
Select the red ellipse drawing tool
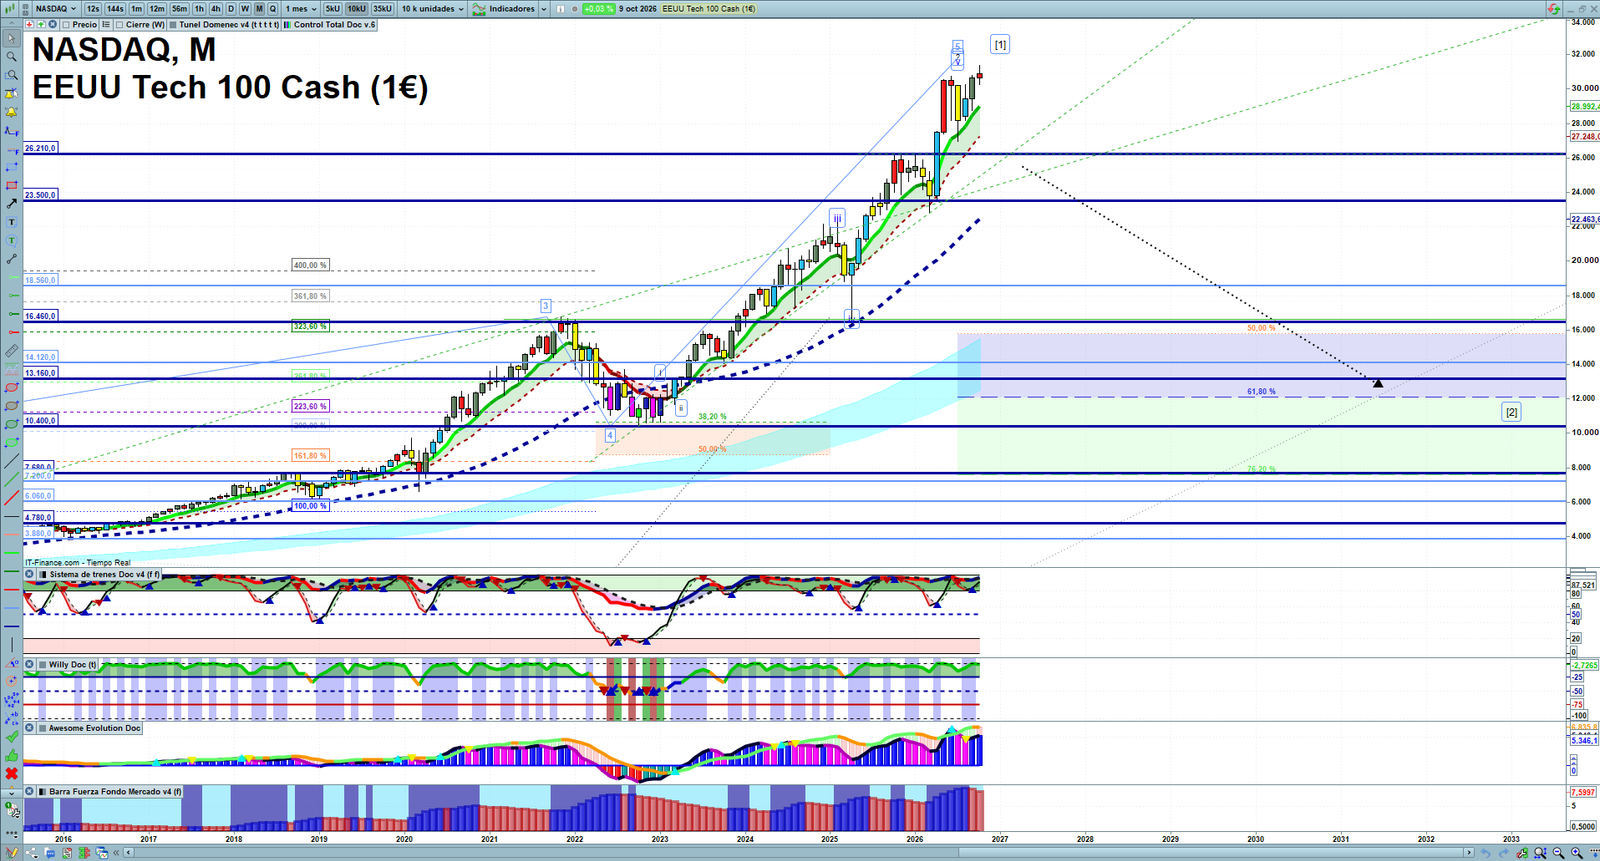pyautogui.click(x=11, y=387)
